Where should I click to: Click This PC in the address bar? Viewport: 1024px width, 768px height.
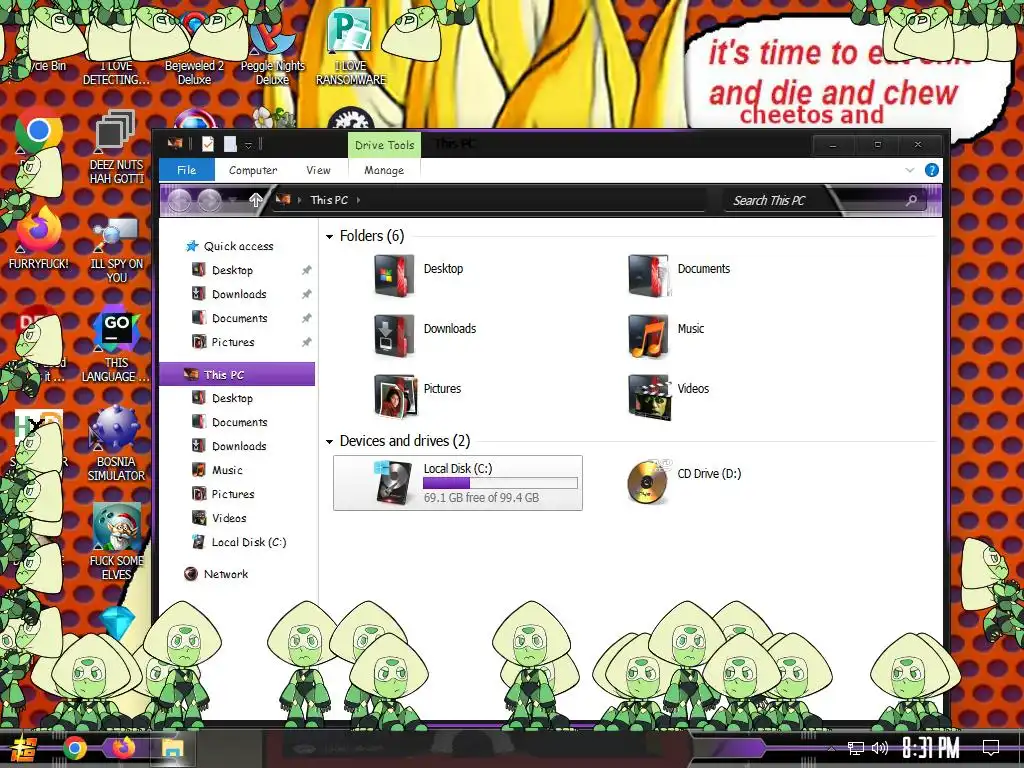(328, 200)
